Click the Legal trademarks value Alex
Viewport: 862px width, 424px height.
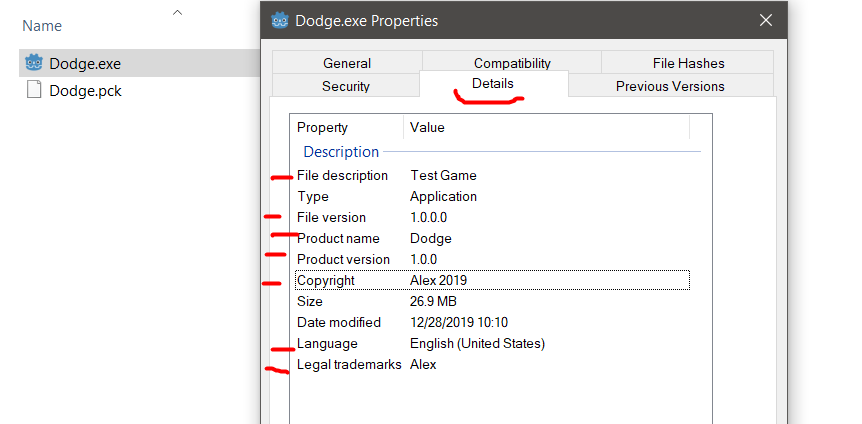(x=423, y=365)
